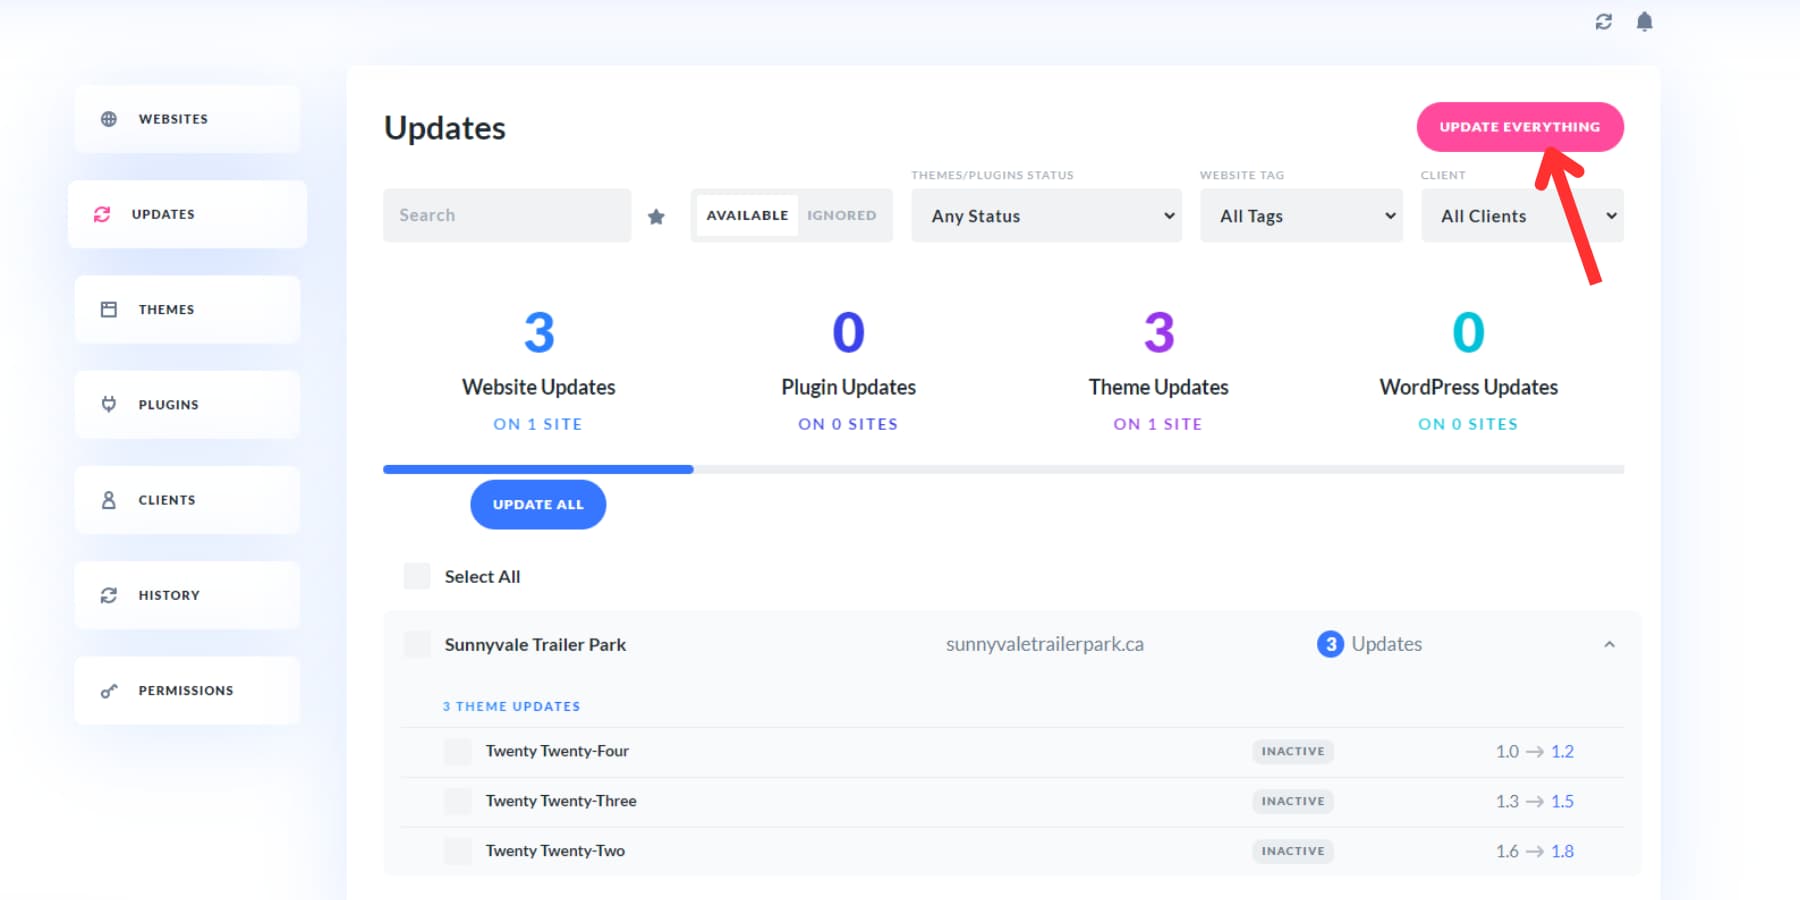Click the sync icon beside History
This screenshot has width=1800, height=900.
click(x=109, y=595)
